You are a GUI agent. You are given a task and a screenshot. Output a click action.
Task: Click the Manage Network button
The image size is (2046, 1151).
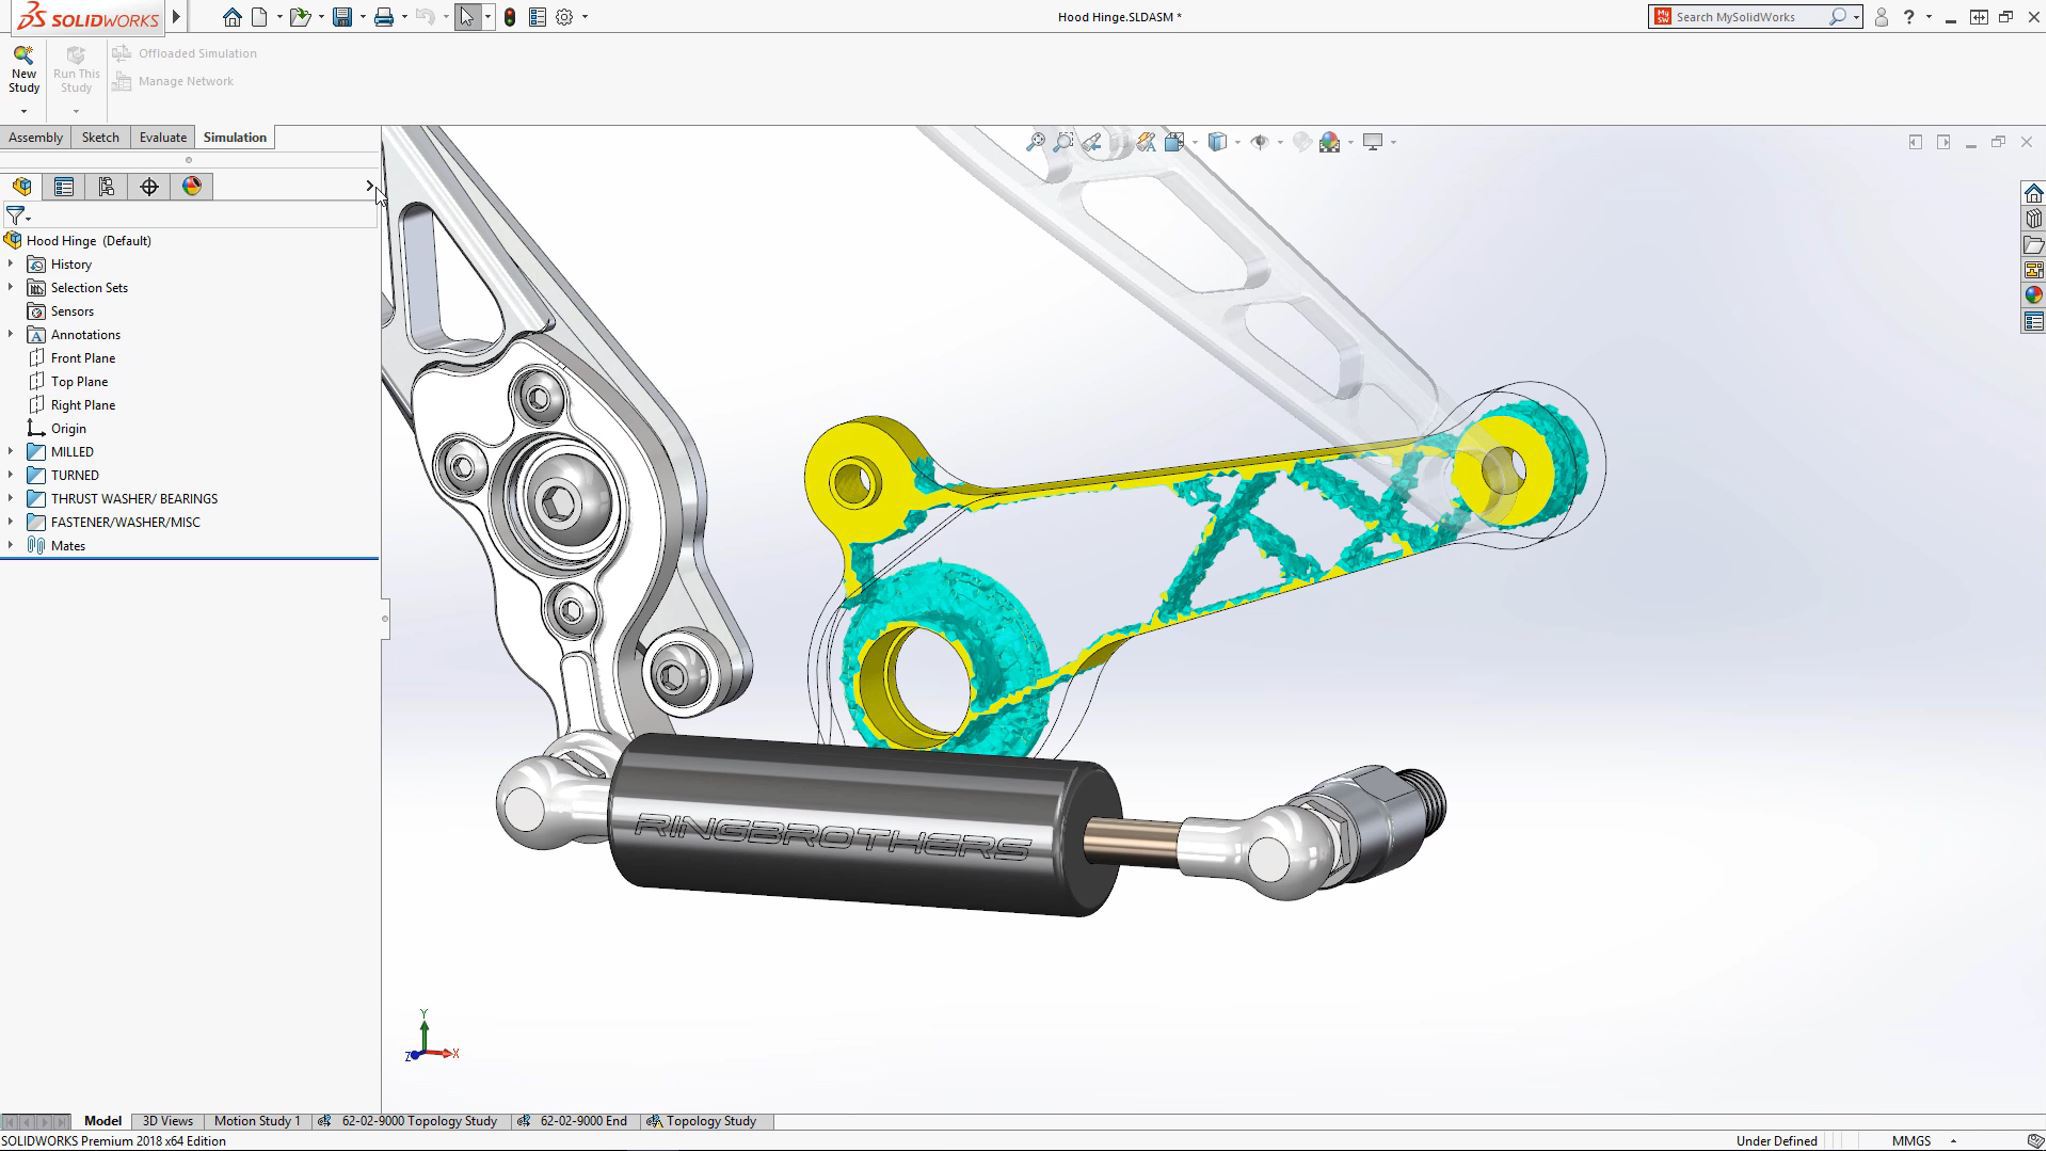click(184, 81)
